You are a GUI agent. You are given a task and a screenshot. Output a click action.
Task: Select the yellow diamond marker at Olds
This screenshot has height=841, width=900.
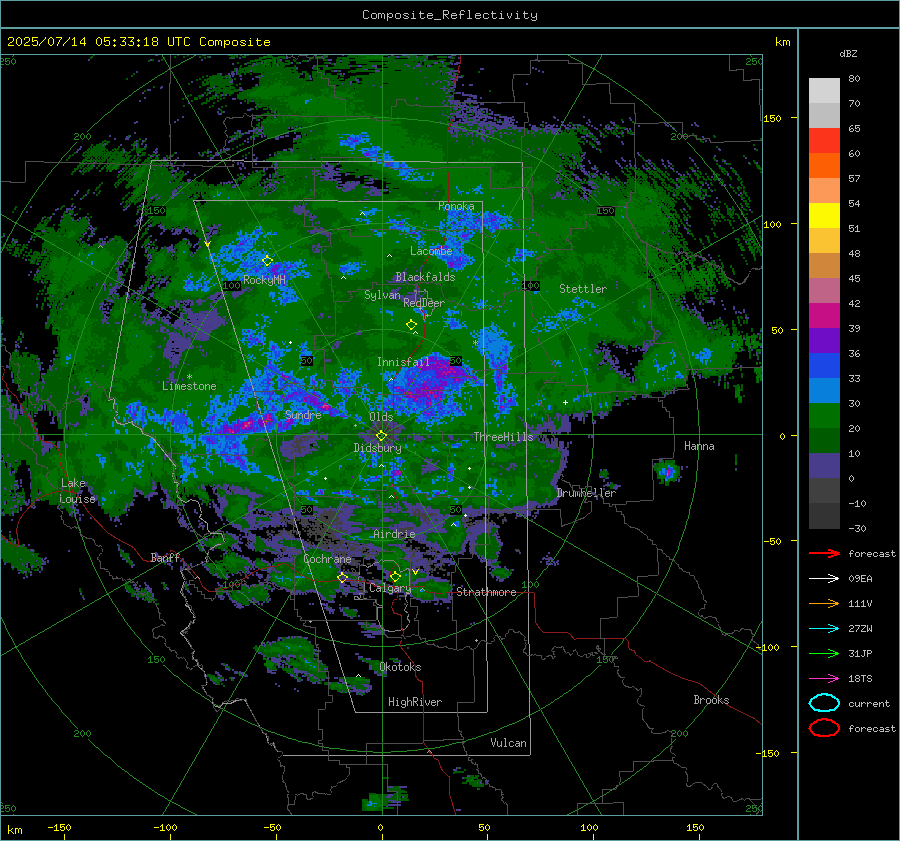click(381, 436)
